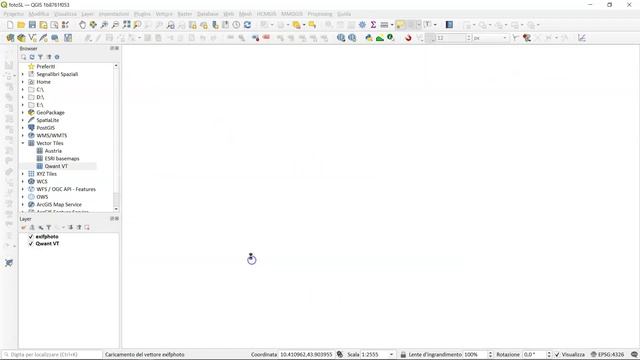Open a project with the yellow folder icon
Image resolution: width=640 pixels, height=360 pixels.
(x=21, y=25)
